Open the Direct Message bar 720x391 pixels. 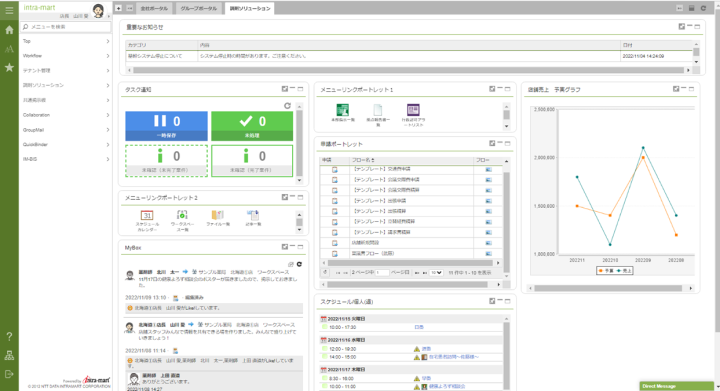click(x=676, y=386)
